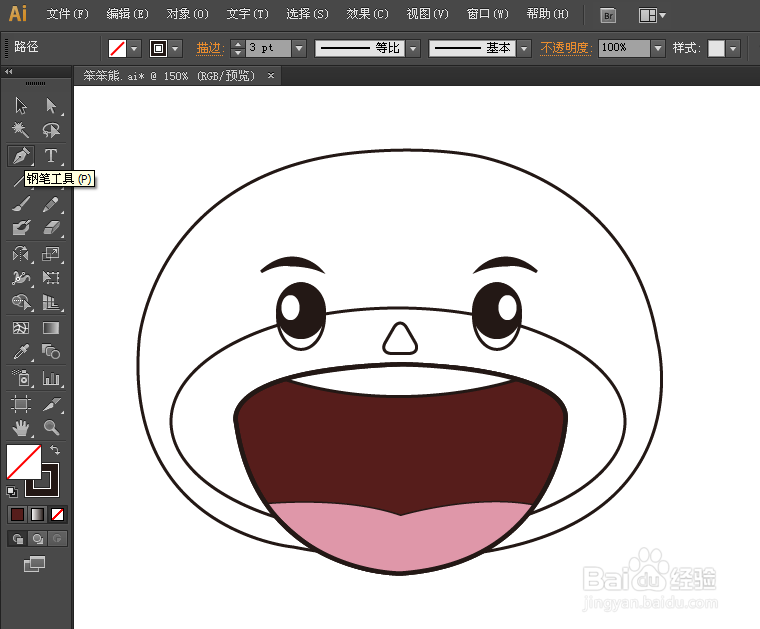Open arrange documents dropdown

652,16
